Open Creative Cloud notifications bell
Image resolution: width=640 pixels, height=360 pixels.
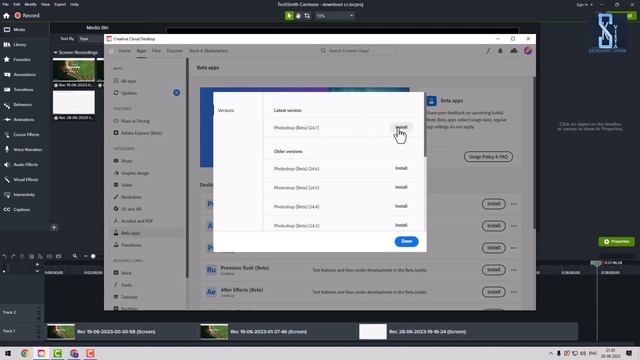tap(500, 51)
